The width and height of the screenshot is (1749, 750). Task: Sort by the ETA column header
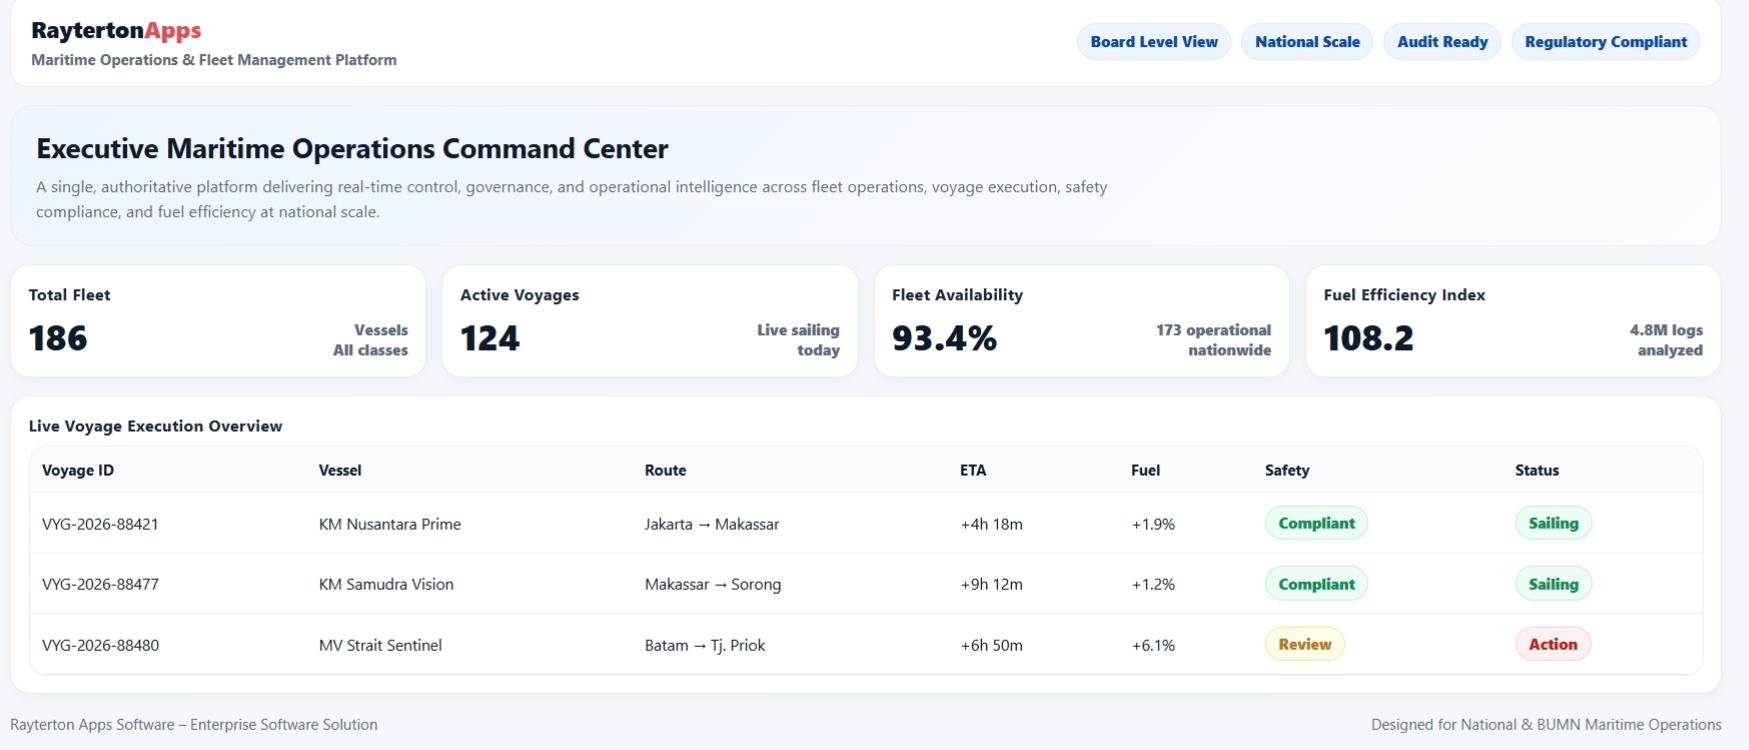973,470
